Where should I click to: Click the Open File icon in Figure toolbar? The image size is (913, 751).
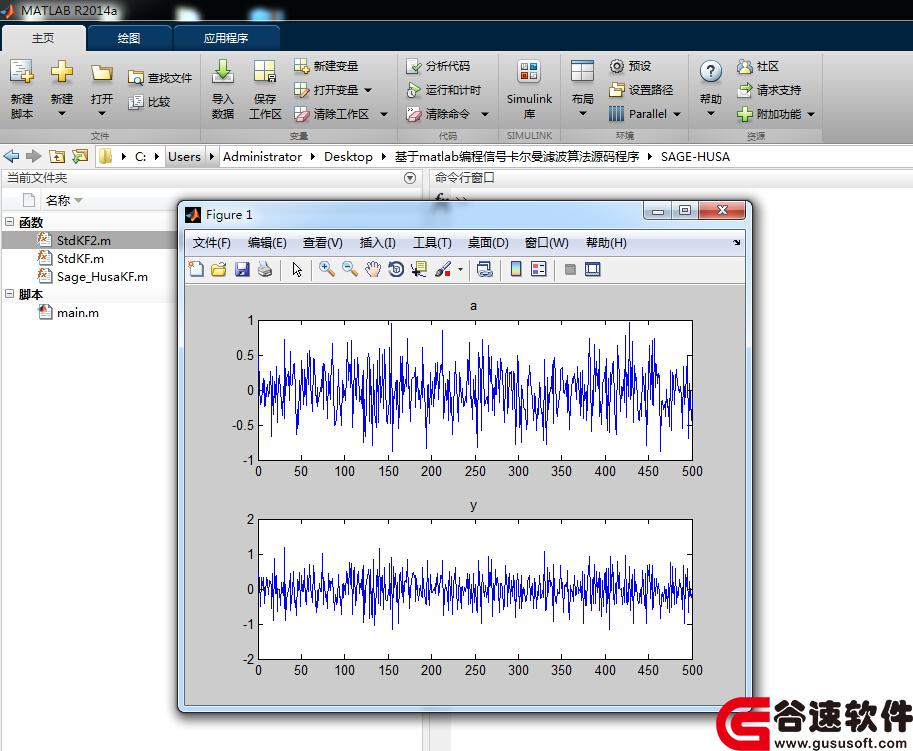tap(219, 269)
